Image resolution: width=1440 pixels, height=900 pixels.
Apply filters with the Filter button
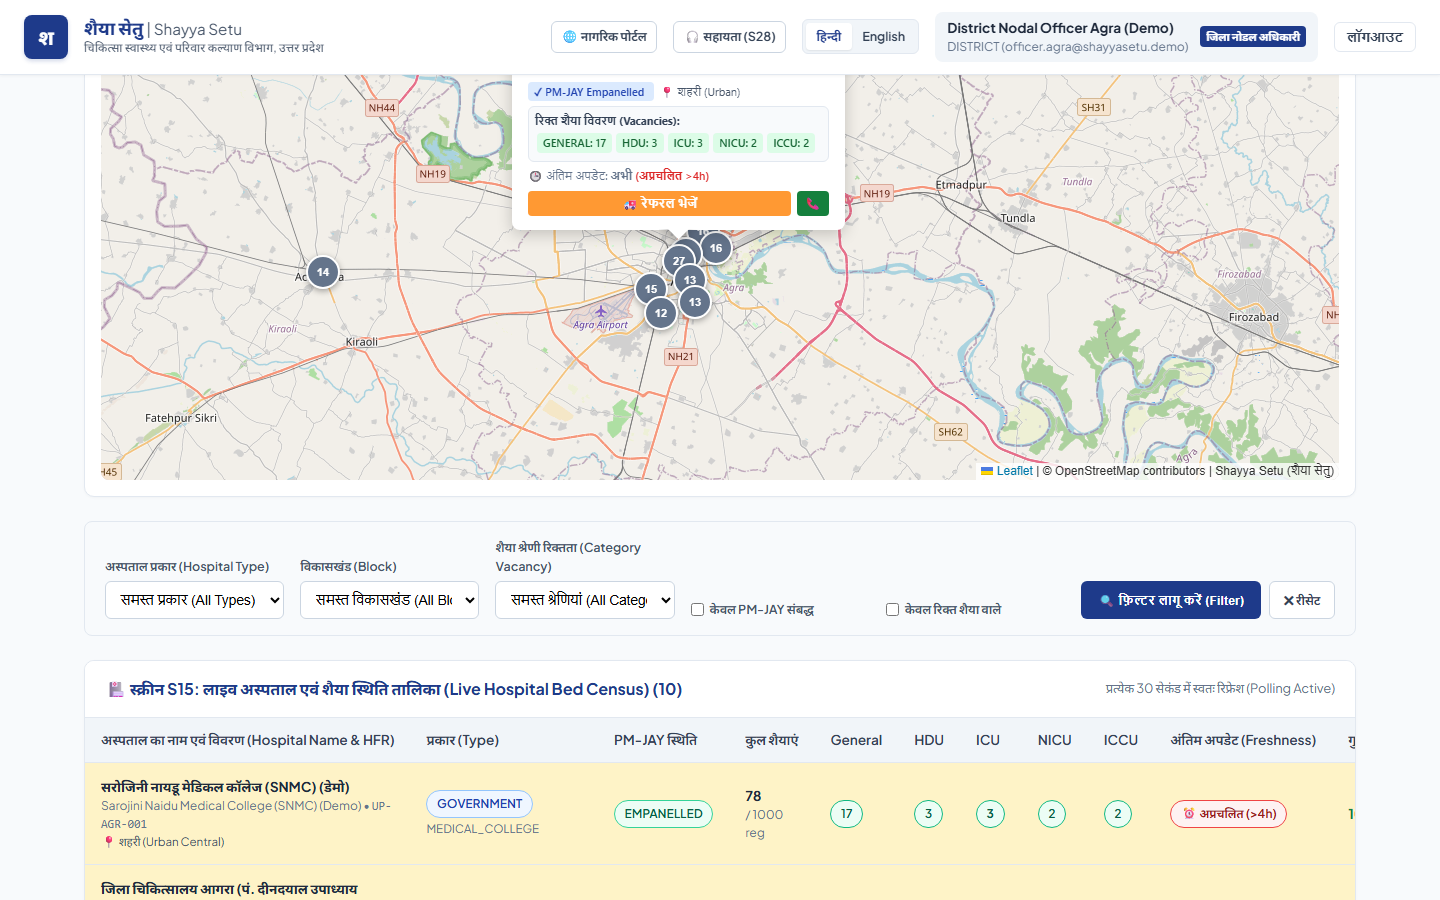pos(1171,600)
